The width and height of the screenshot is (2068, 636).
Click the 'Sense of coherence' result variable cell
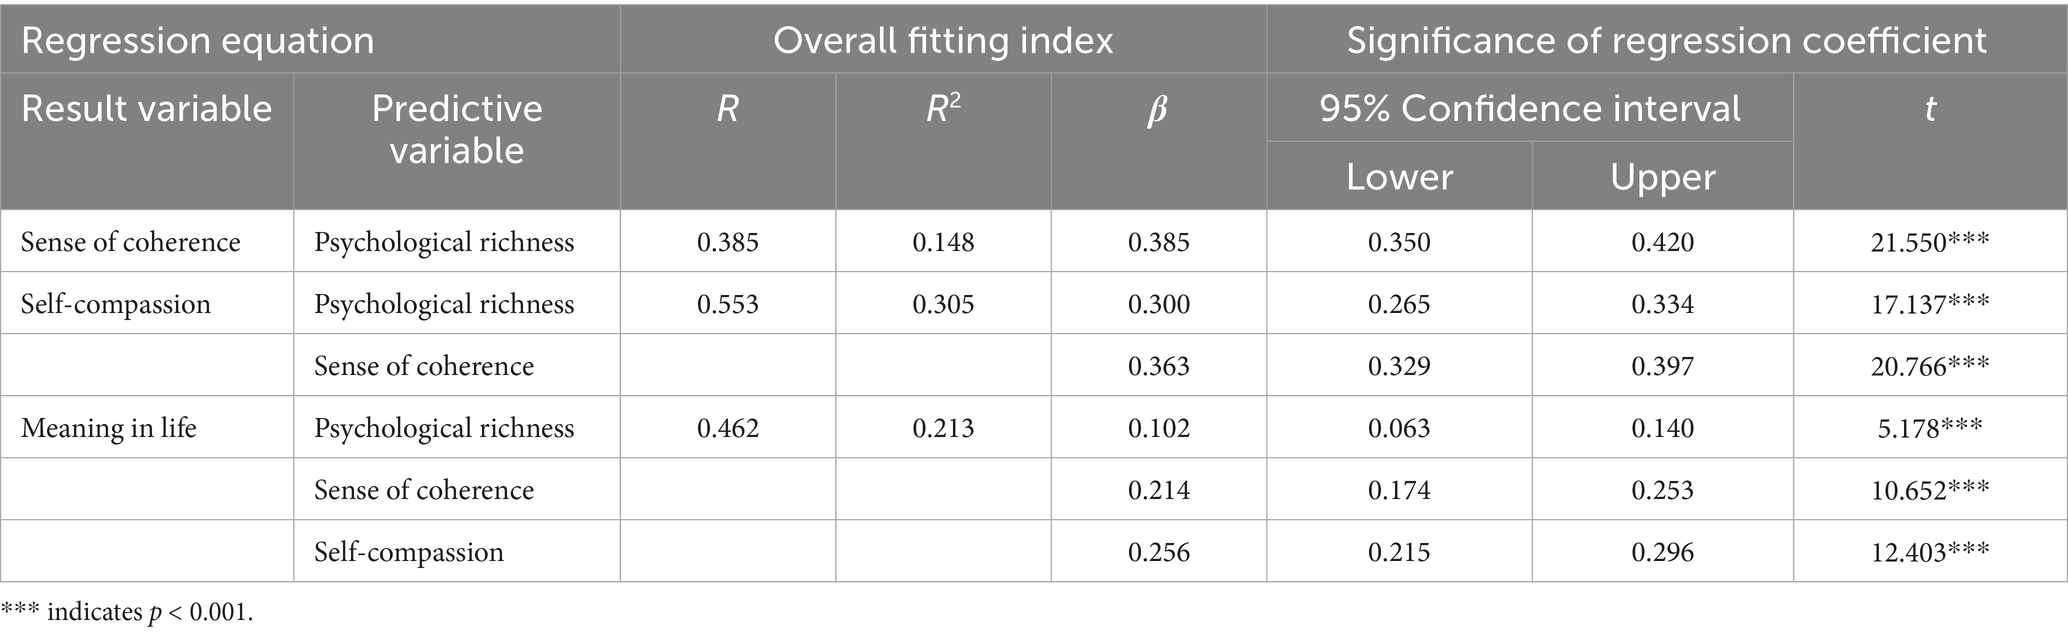coord(131,242)
